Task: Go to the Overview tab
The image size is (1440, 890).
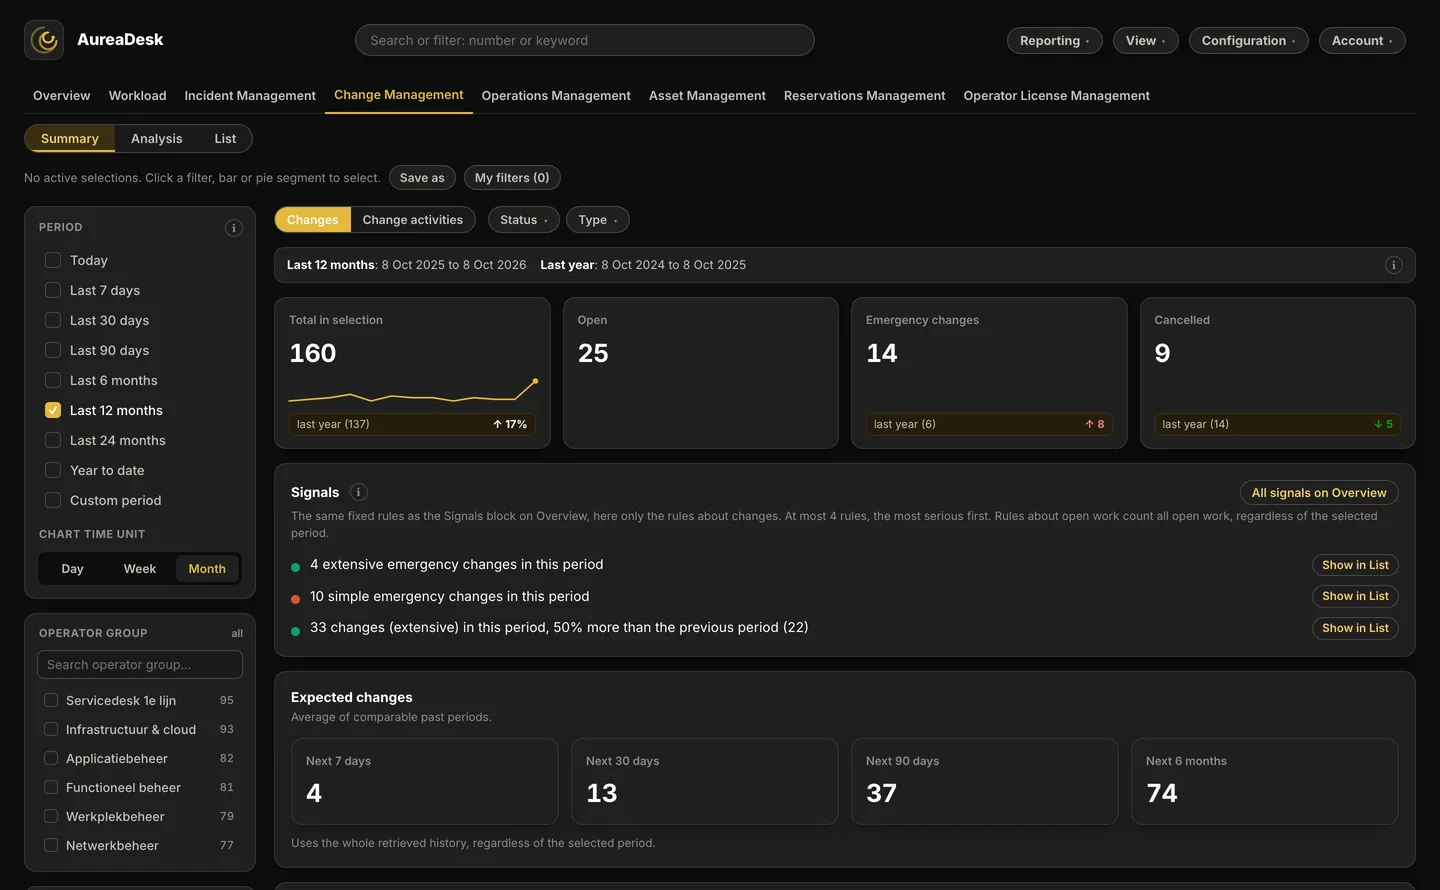Action: pyautogui.click(x=62, y=96)
